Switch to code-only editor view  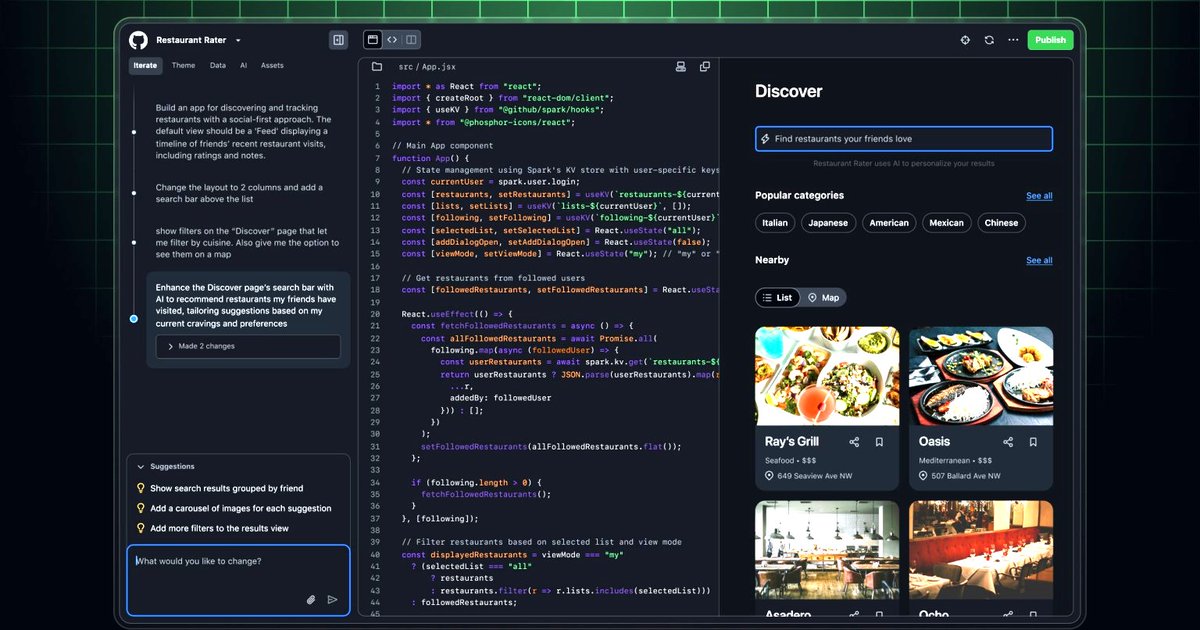pyautogui.click(x=393, y=39)
